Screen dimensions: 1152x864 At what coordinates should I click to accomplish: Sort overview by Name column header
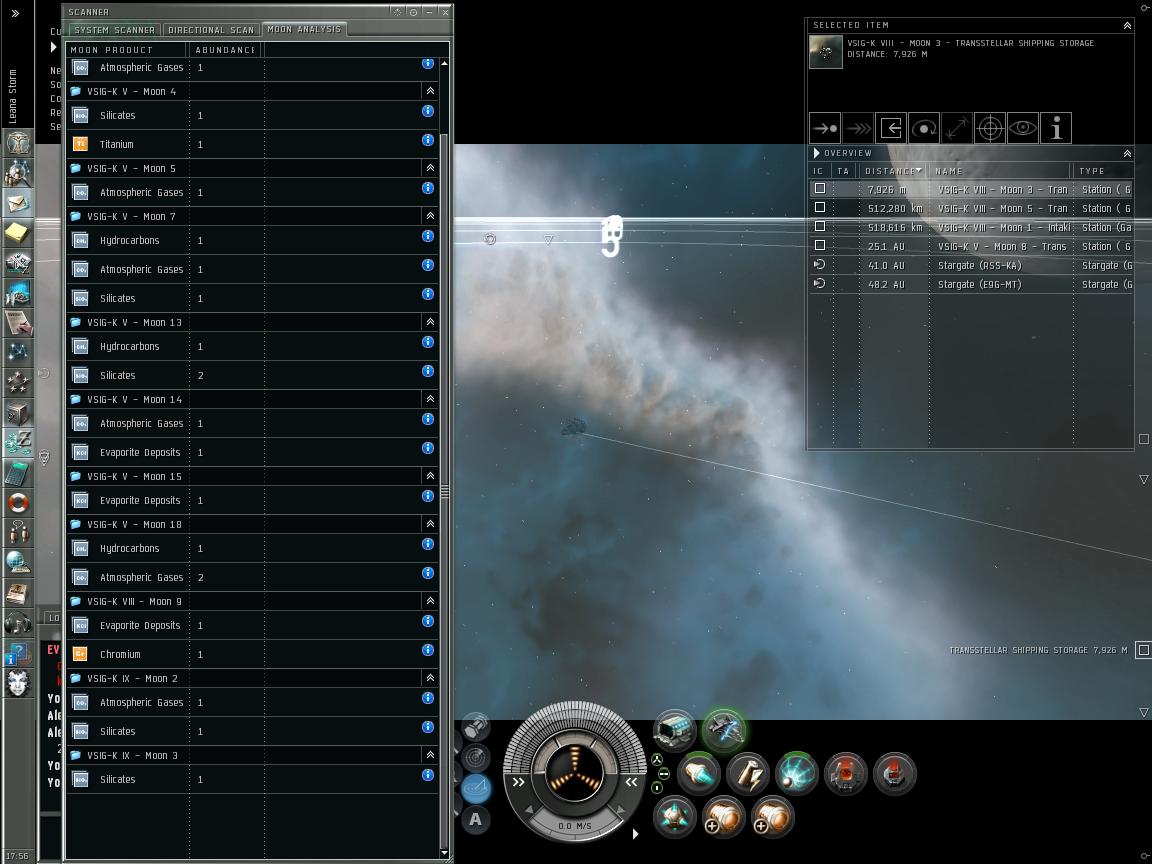click(x=1001, y=171)
